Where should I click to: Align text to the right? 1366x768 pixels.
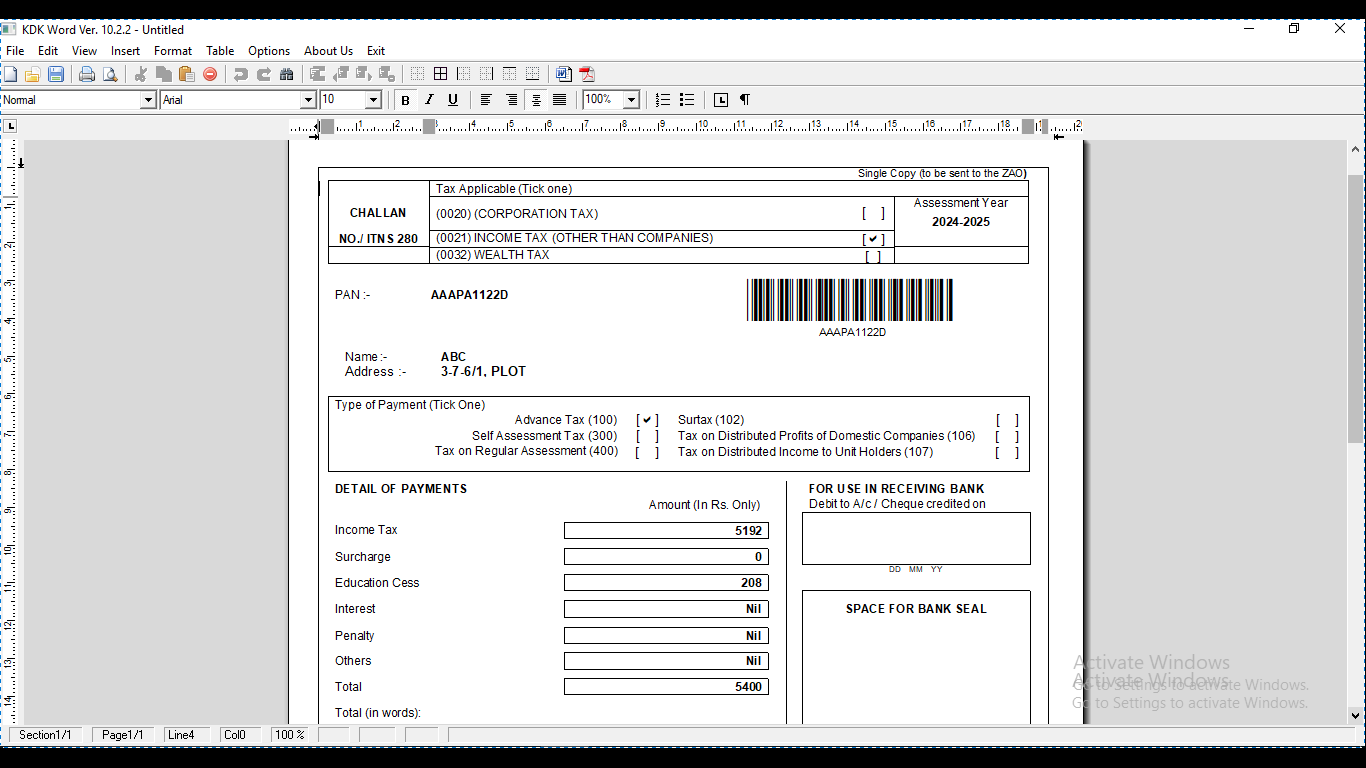point(511,100)
